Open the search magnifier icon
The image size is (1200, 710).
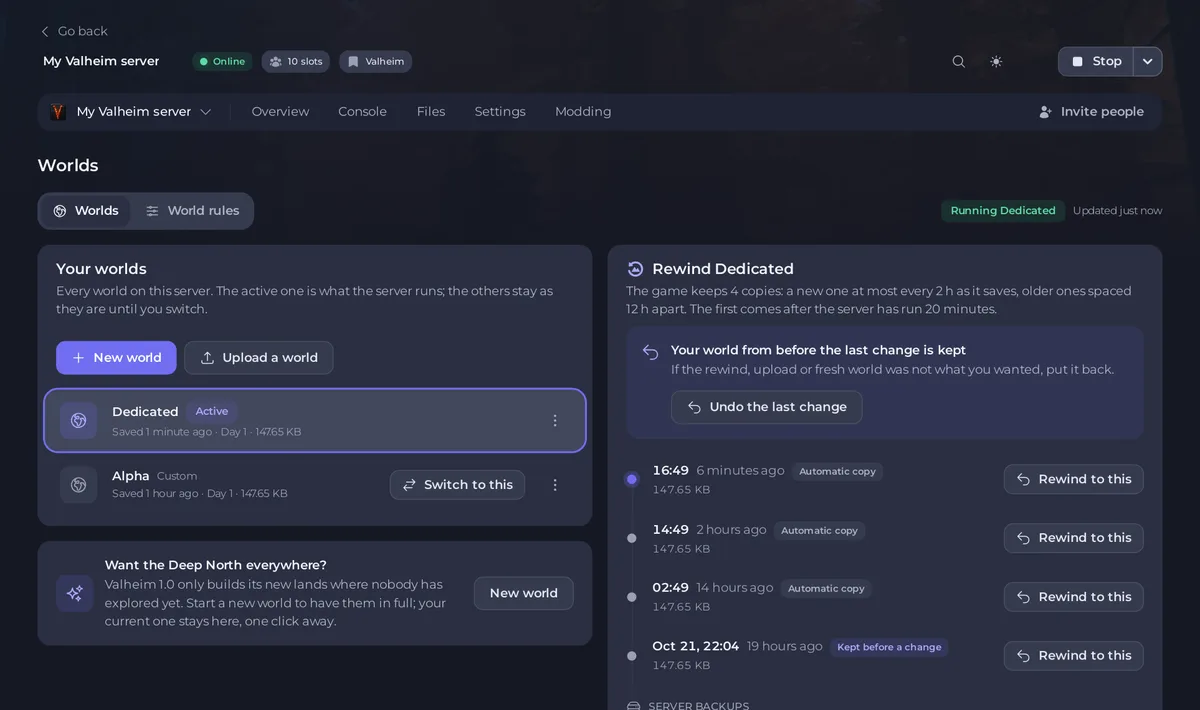(958, 61)
